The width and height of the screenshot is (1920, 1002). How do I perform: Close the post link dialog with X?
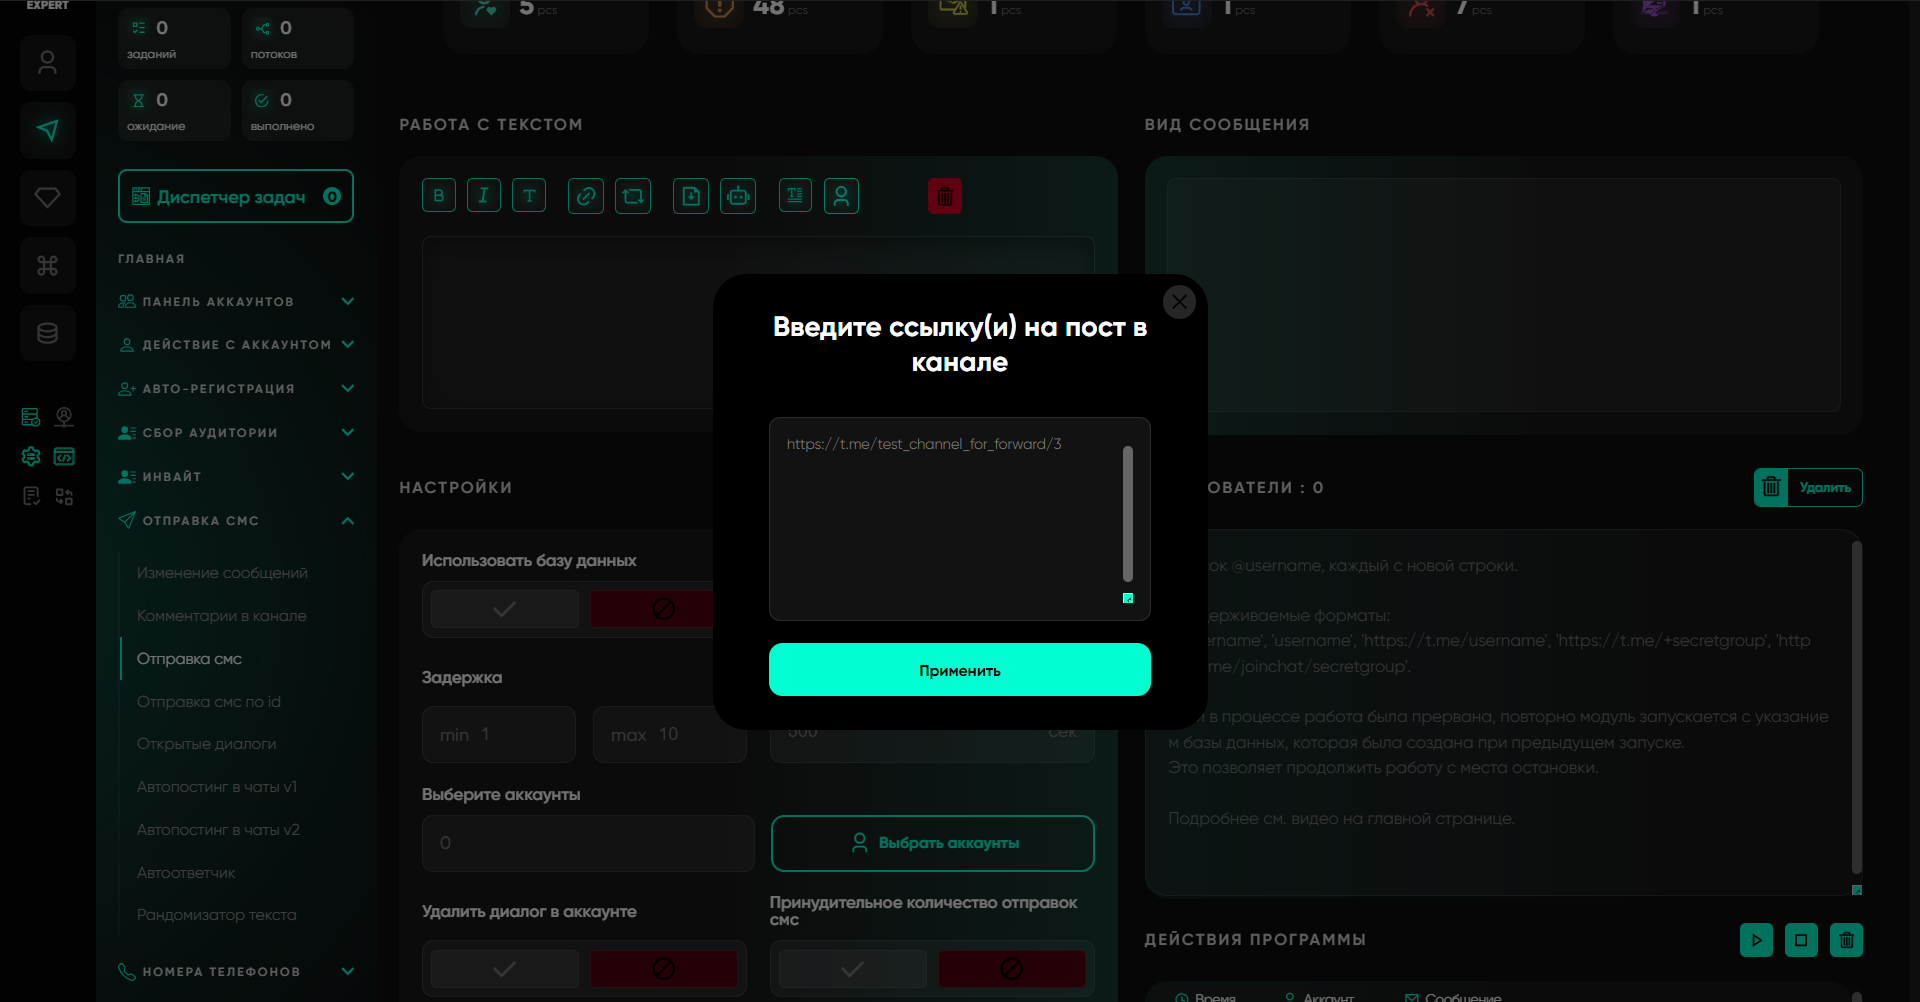(1179, 301)
